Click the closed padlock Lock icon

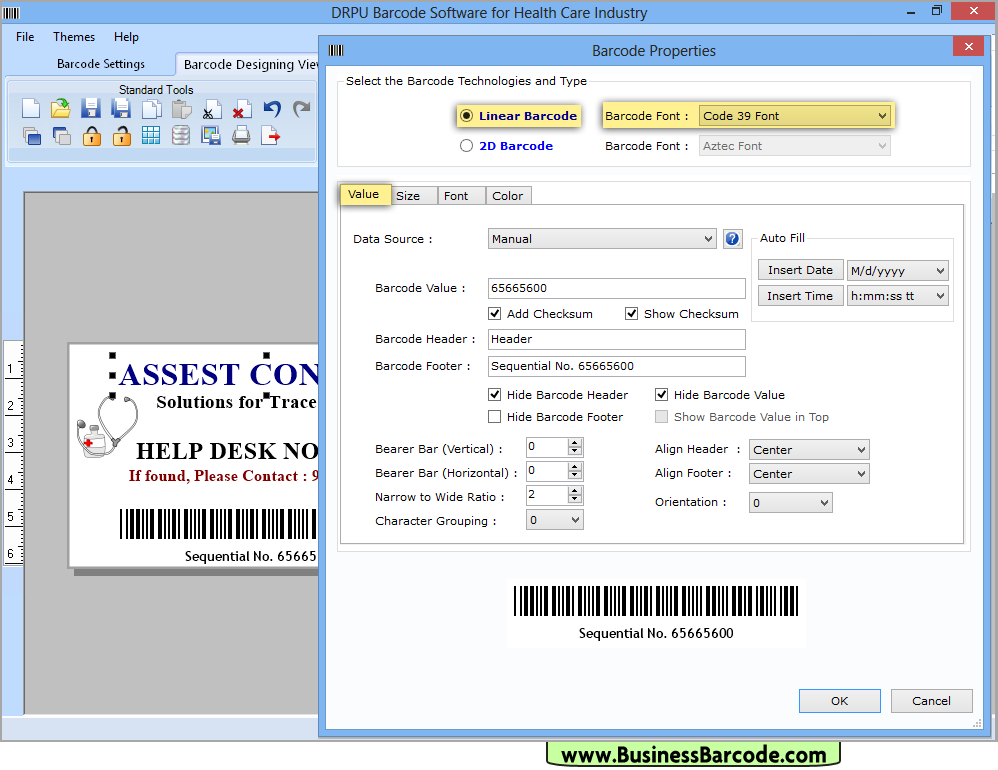[92, 136]
